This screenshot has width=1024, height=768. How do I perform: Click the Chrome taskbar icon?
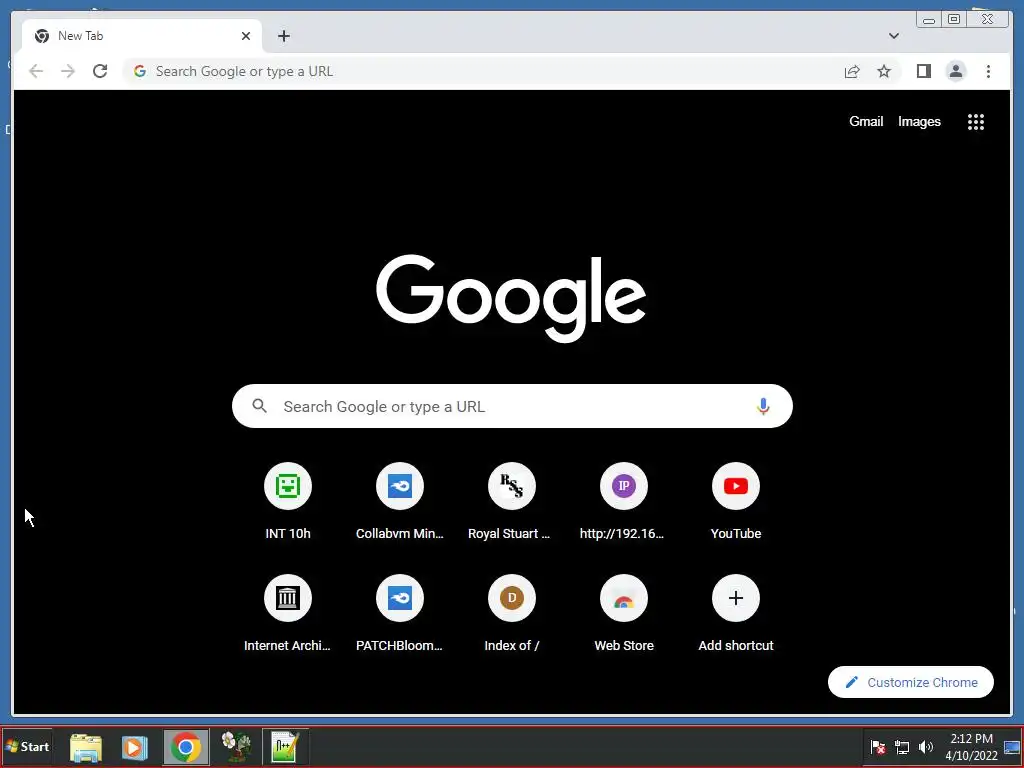[186, 747]
